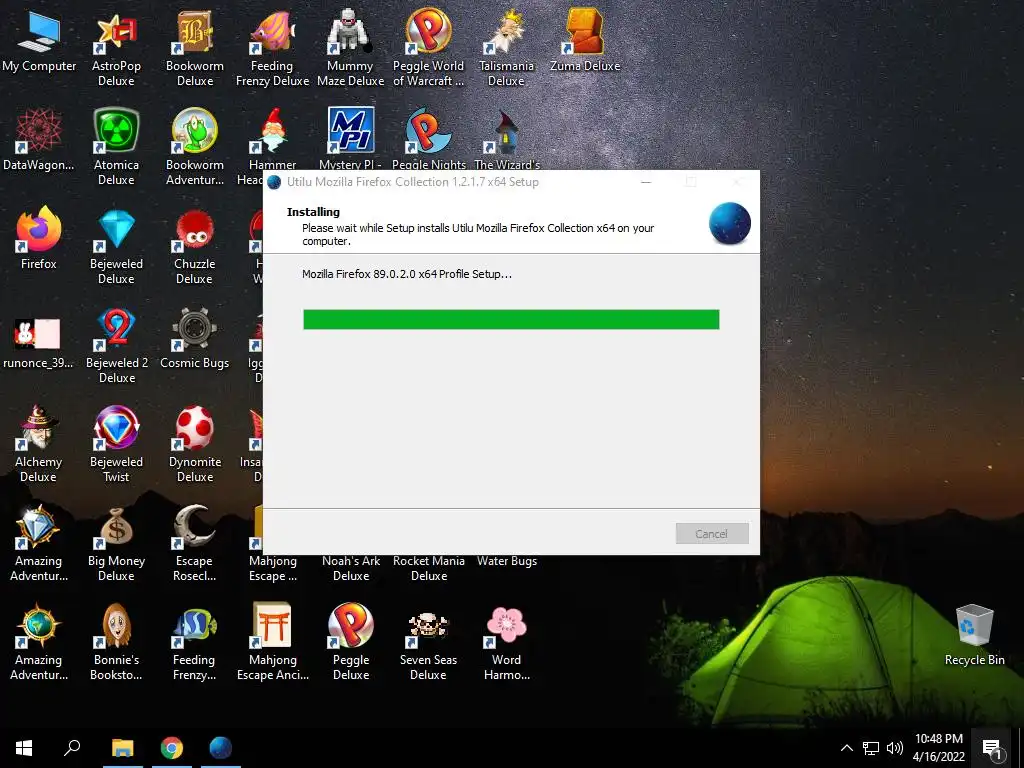Select Peggle Nights shortcut icon

[428, 137]
